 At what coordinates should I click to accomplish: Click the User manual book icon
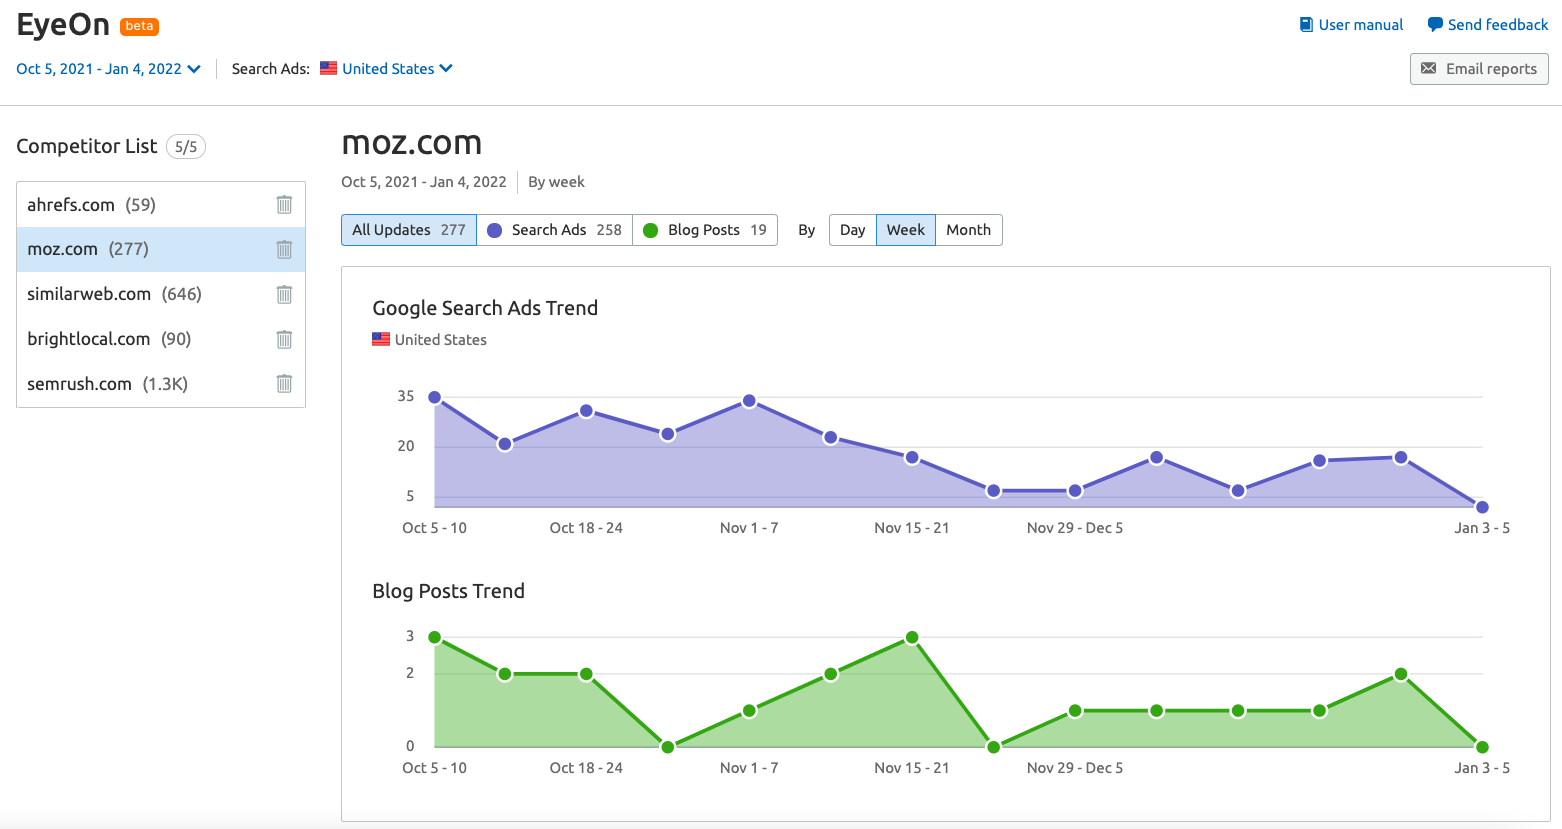click(x=1306, y=25)
